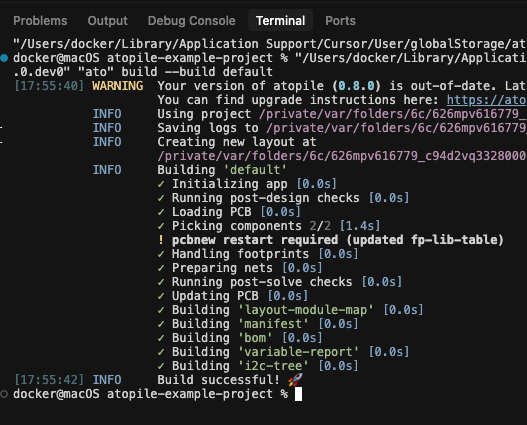This screenshot has height=425, width=527.
Task: Click "Building 'default'" line
Action: (222, 170)
